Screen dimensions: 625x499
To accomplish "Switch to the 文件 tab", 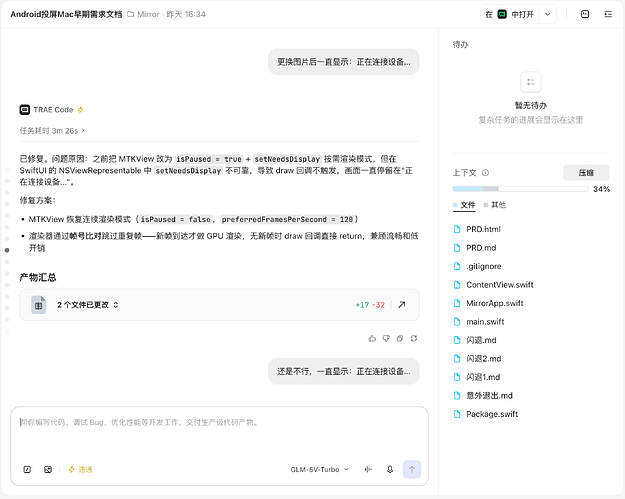I will tap(464, 205).
